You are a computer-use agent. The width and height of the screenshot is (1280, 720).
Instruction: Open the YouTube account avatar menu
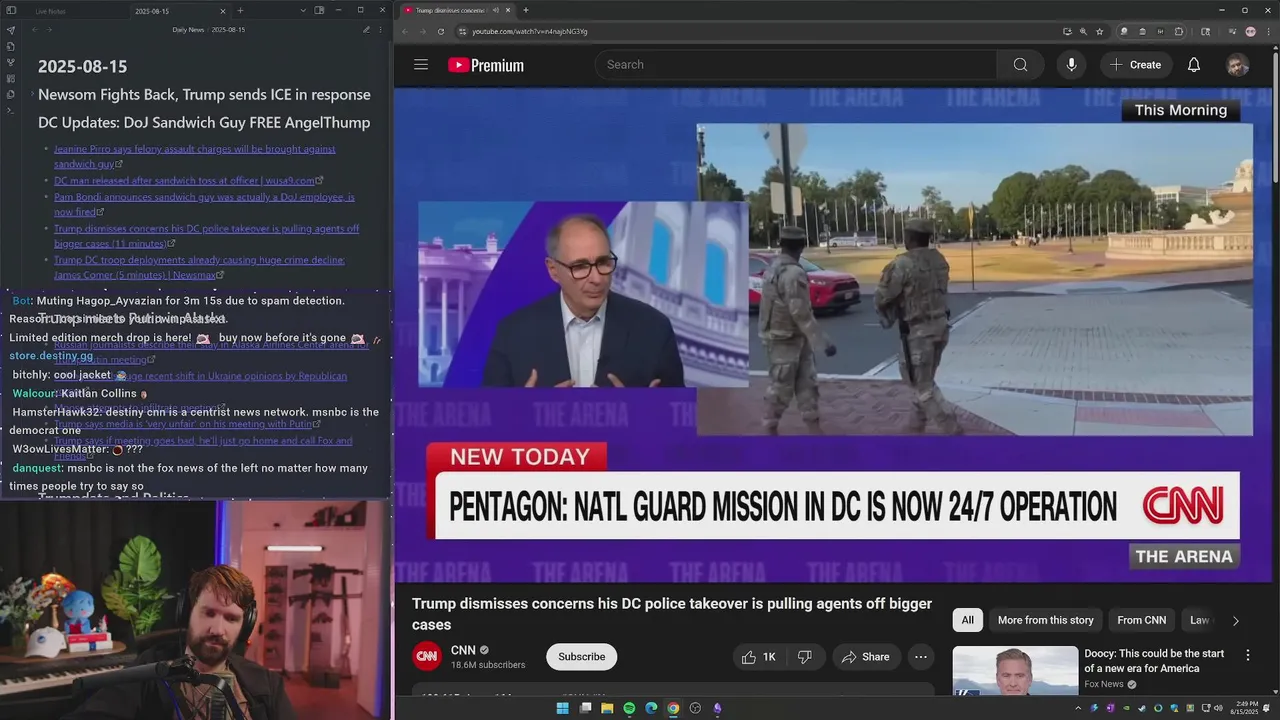coord(1237,65)
